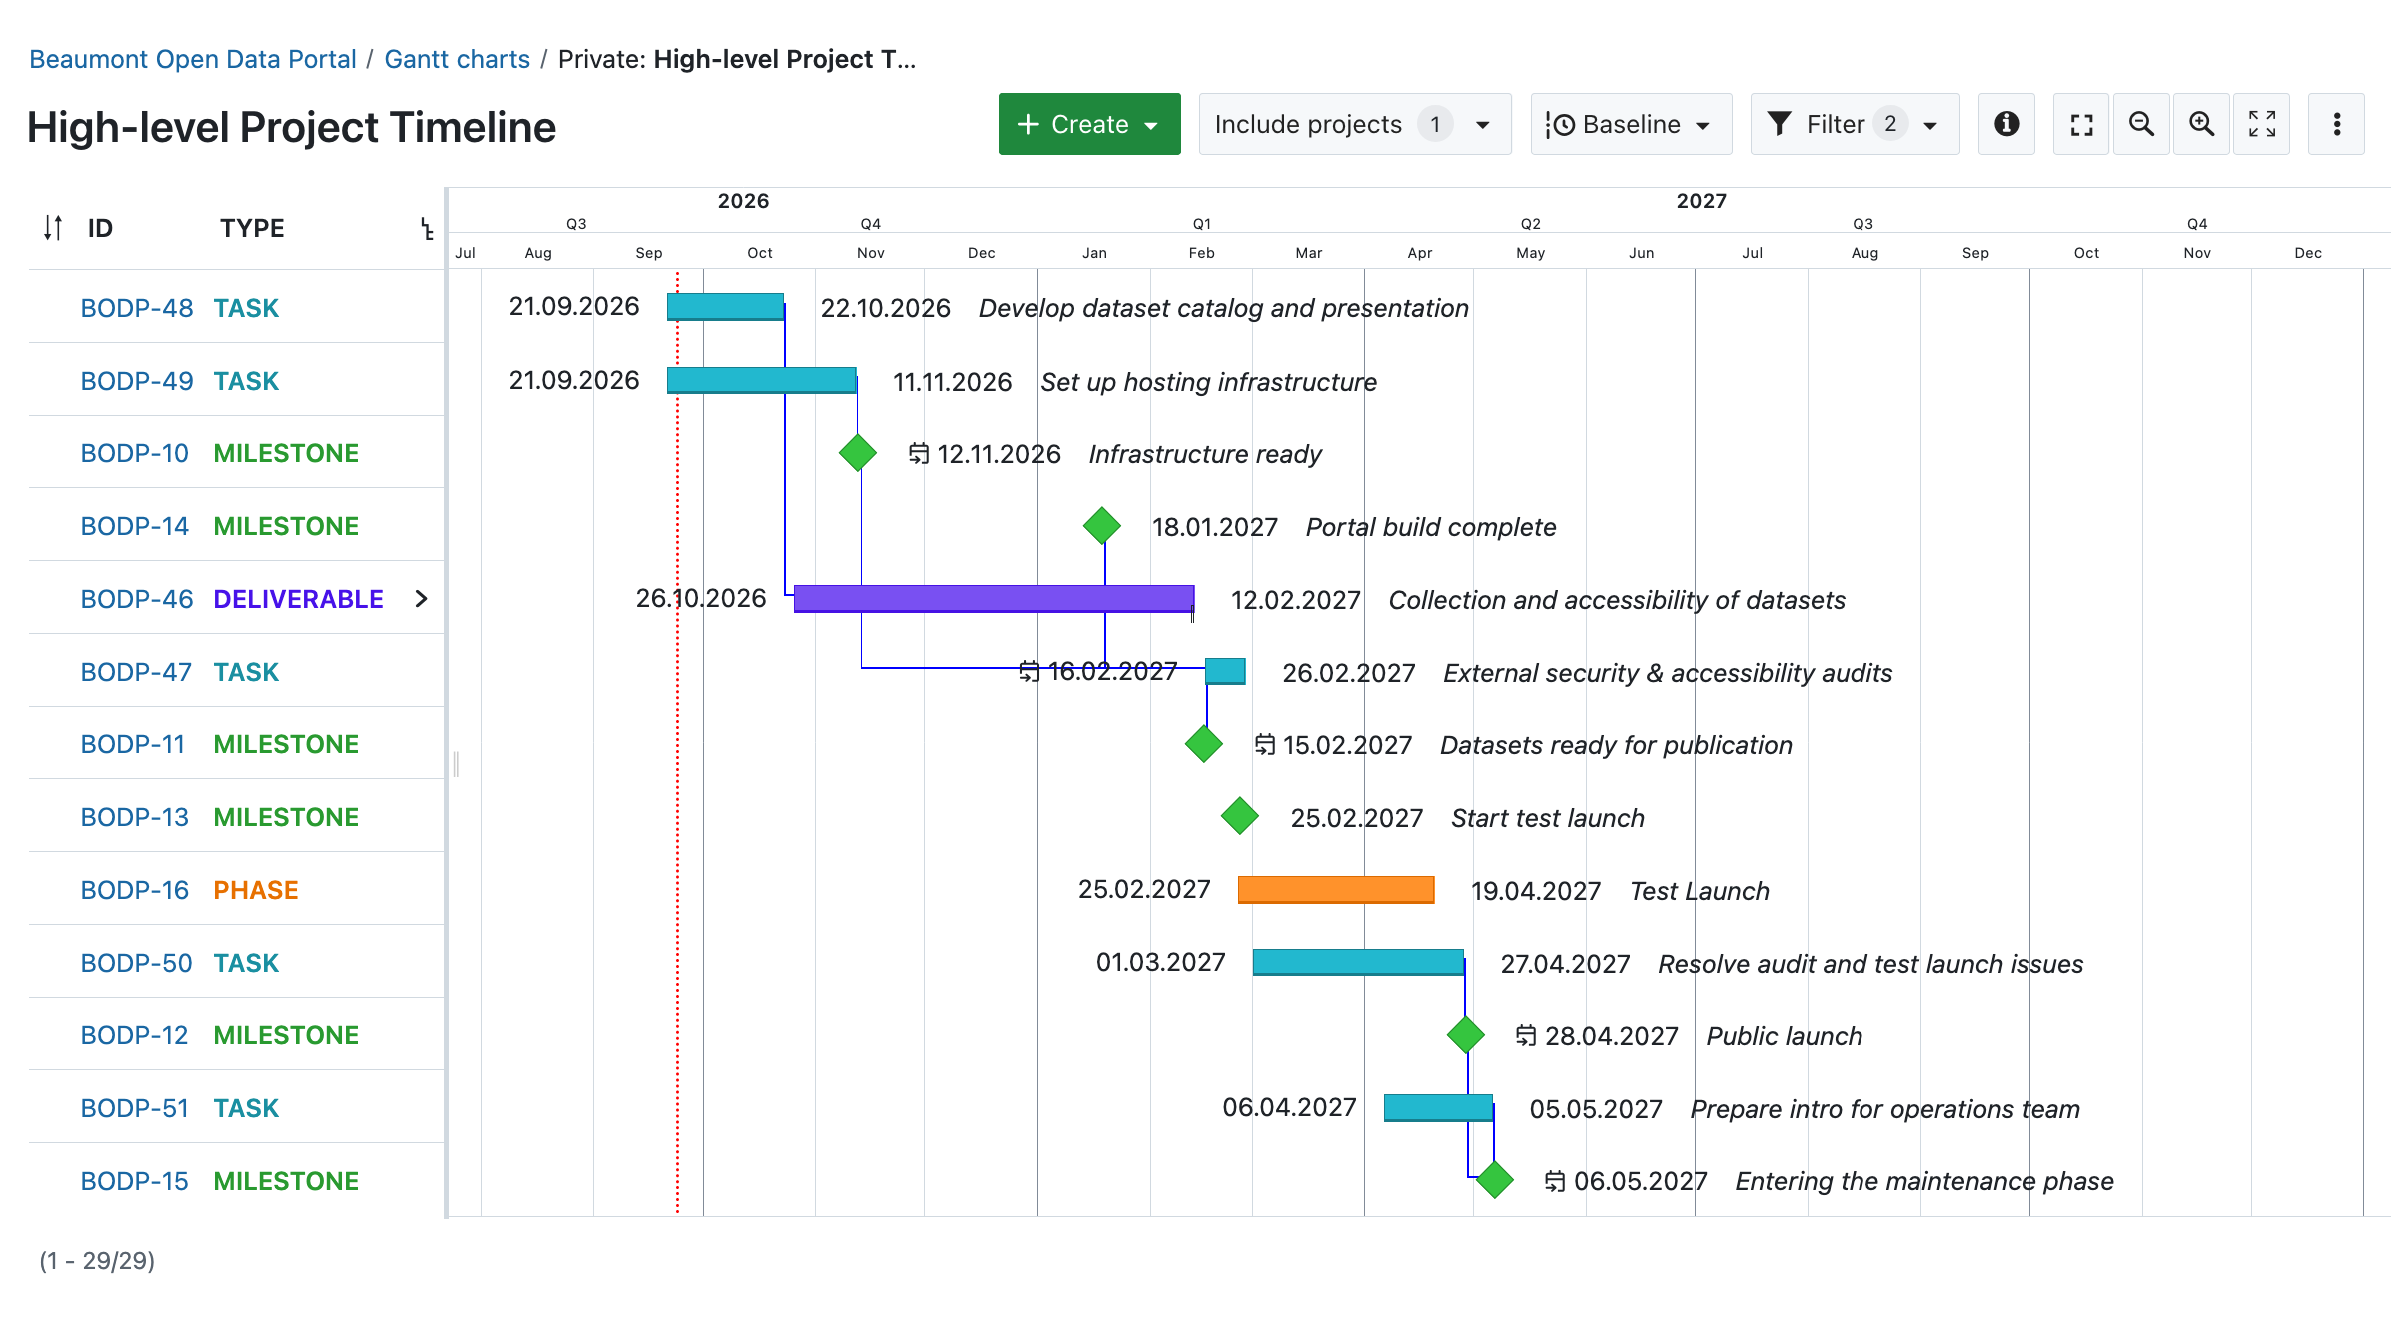This screenshot has height=1318, width=2392.
Task: Click the Develop dataset catalog task bar
Action: pyautogui.click(x=725, y=307)
